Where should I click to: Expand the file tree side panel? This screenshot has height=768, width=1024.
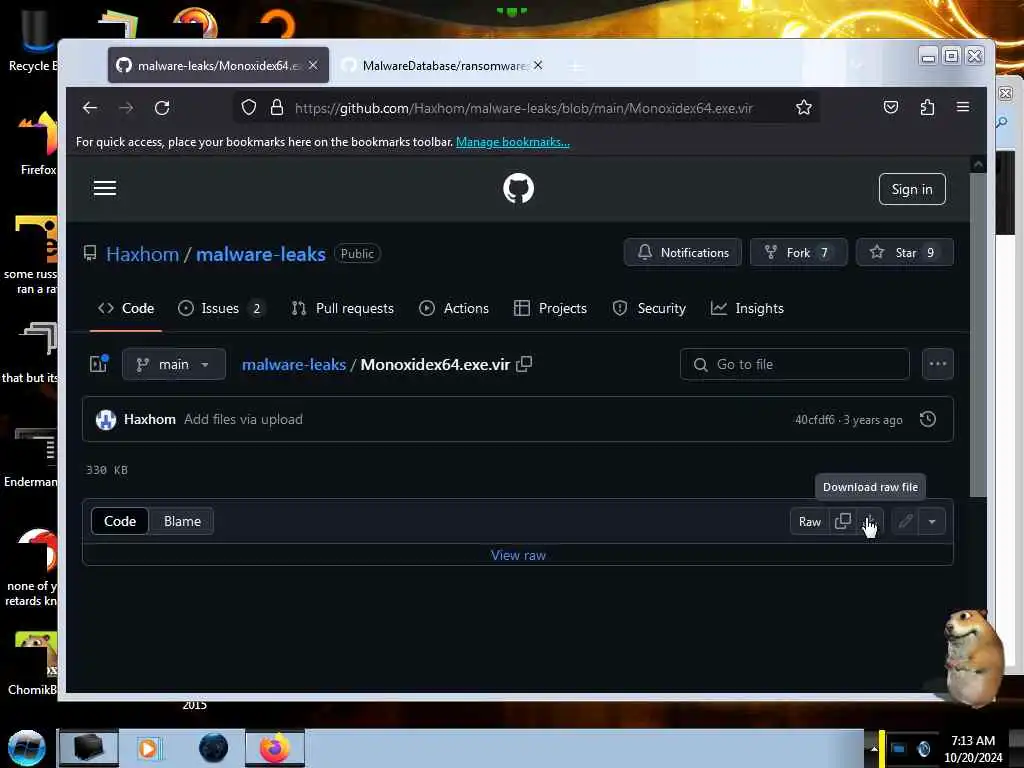click(x=99, y=364)
